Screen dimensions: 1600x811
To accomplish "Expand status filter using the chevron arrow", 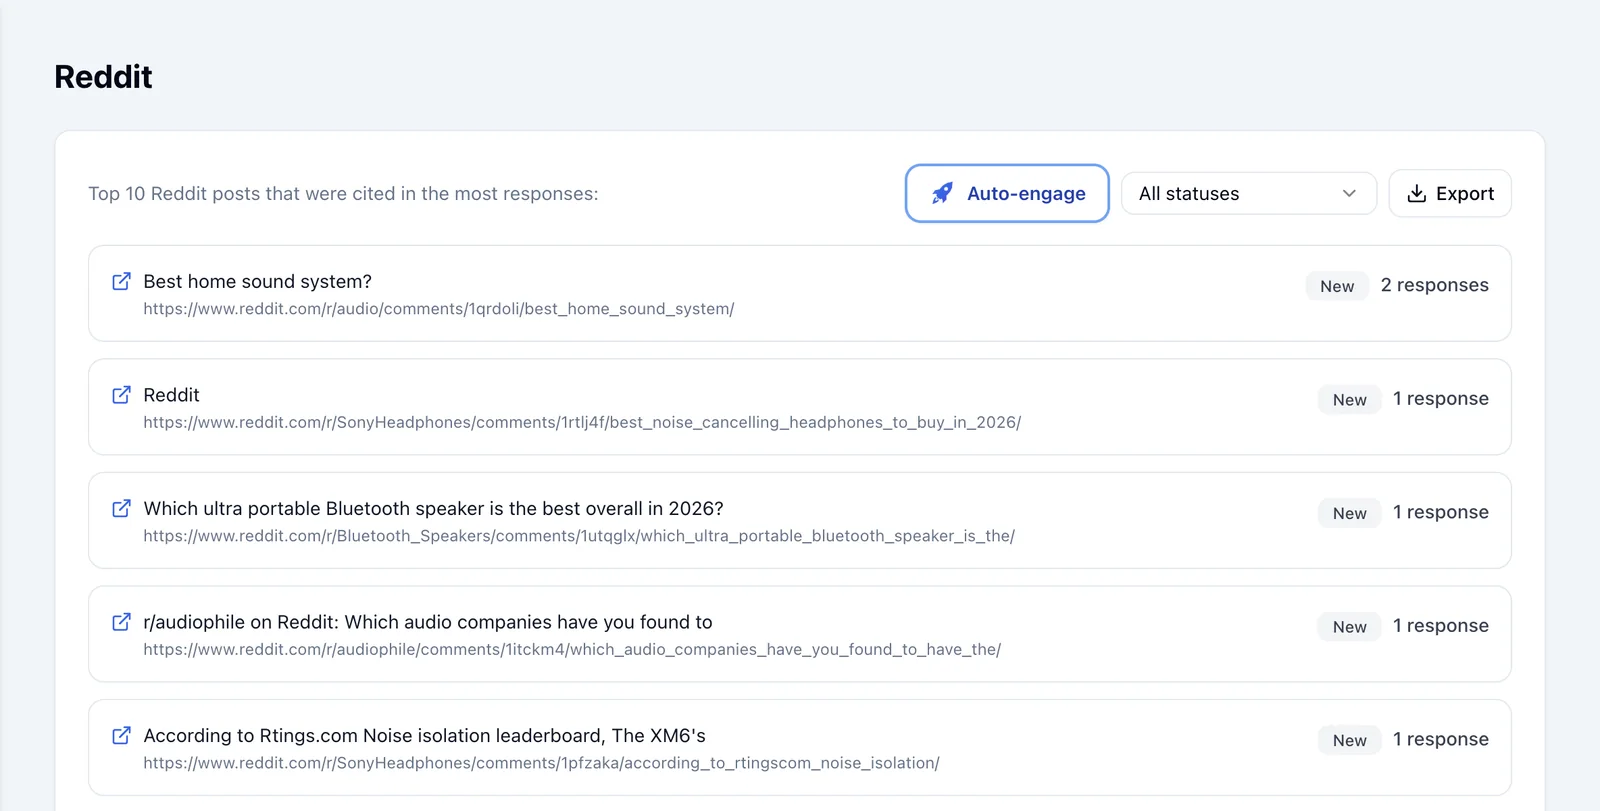I will (x=1349, y=193).
